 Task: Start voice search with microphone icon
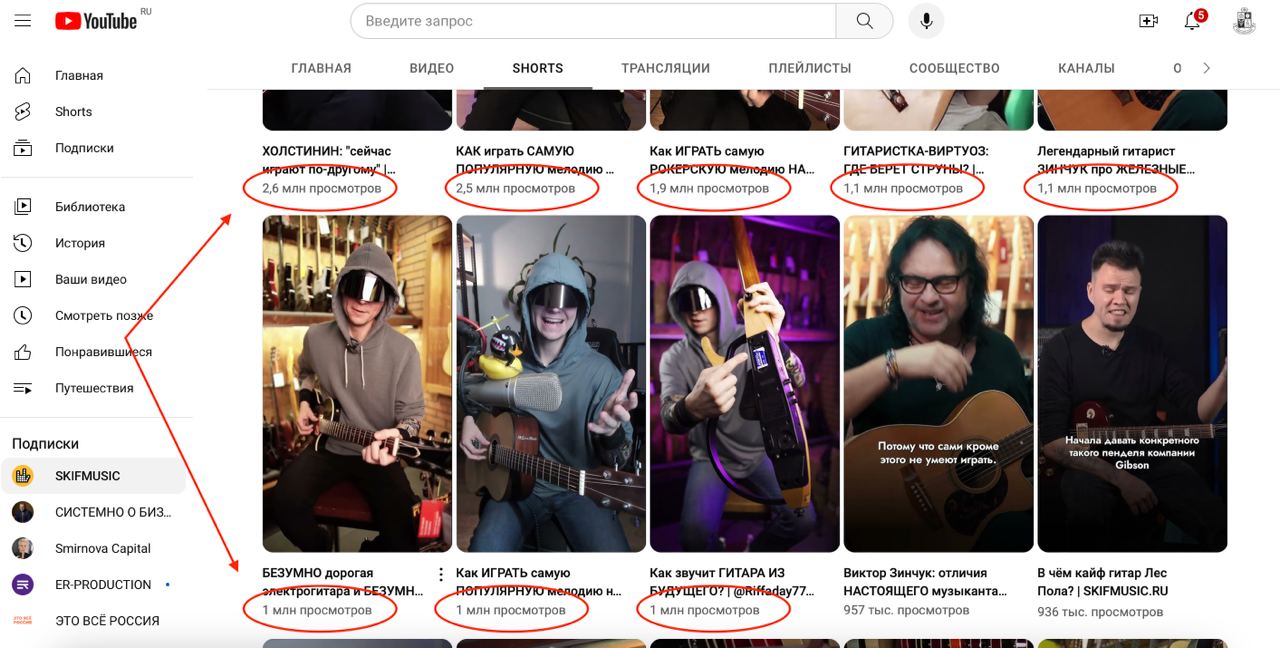pos(926,21)
